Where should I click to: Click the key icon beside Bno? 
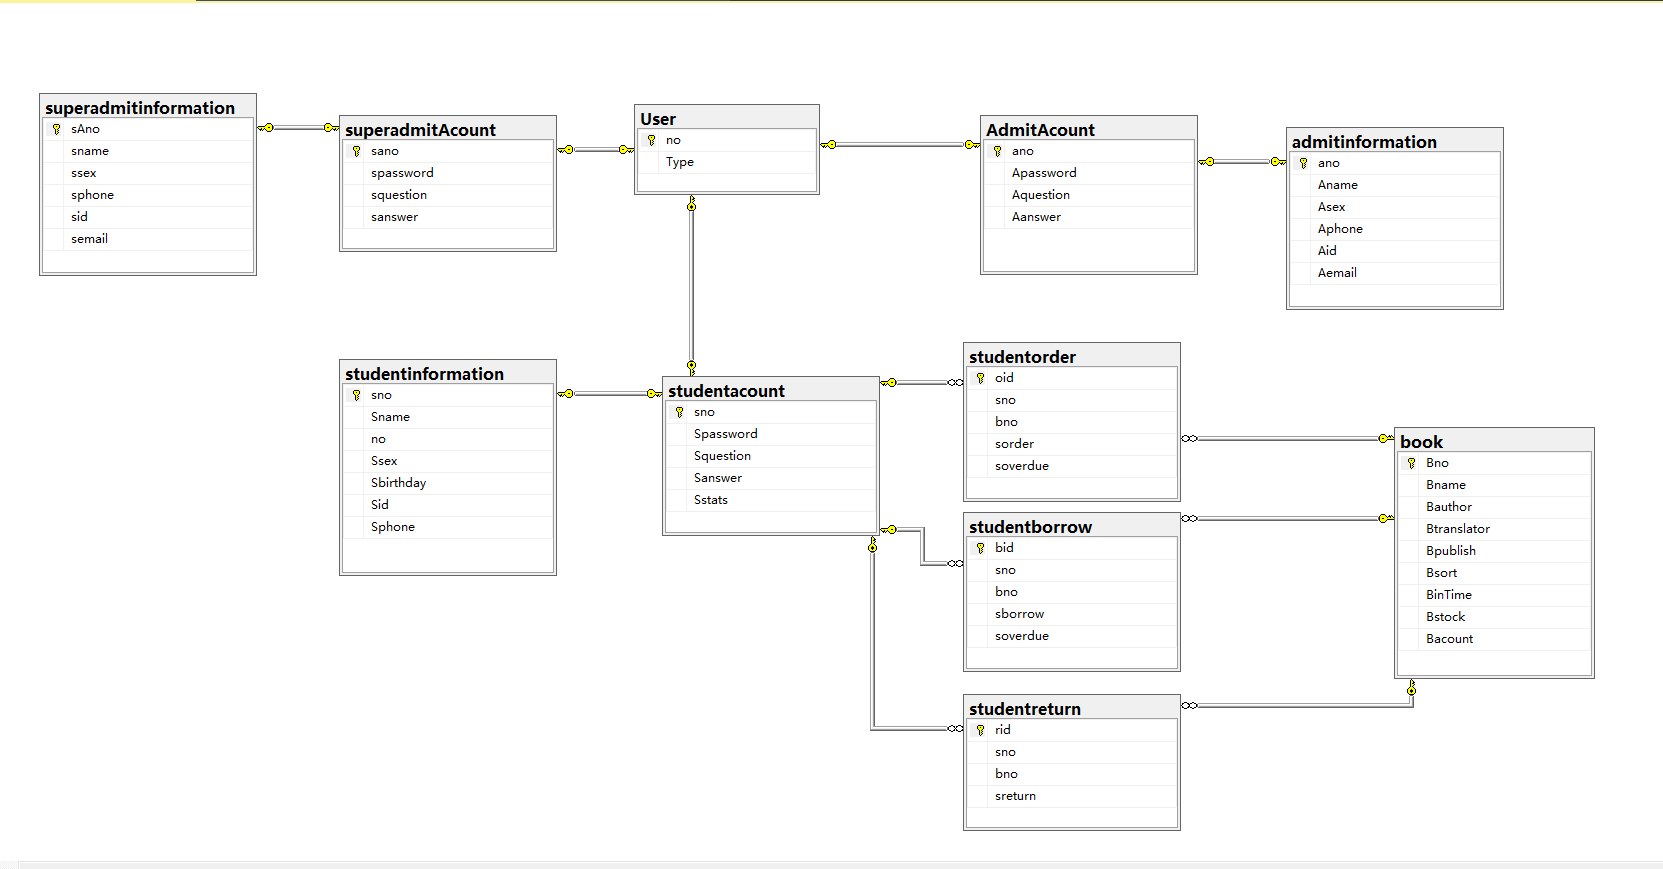coord(1412,463)
